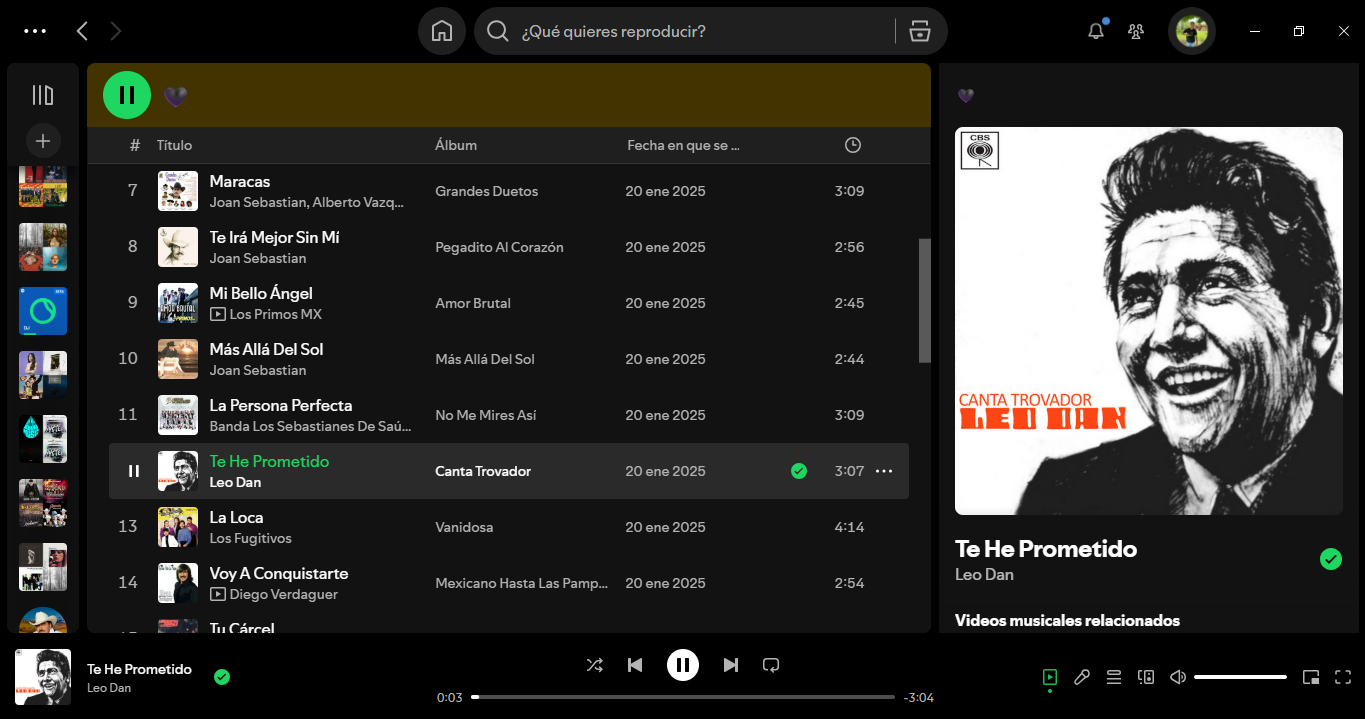Sort by Álbum column header
1365x719 pixels.
[x=456, y=145]
